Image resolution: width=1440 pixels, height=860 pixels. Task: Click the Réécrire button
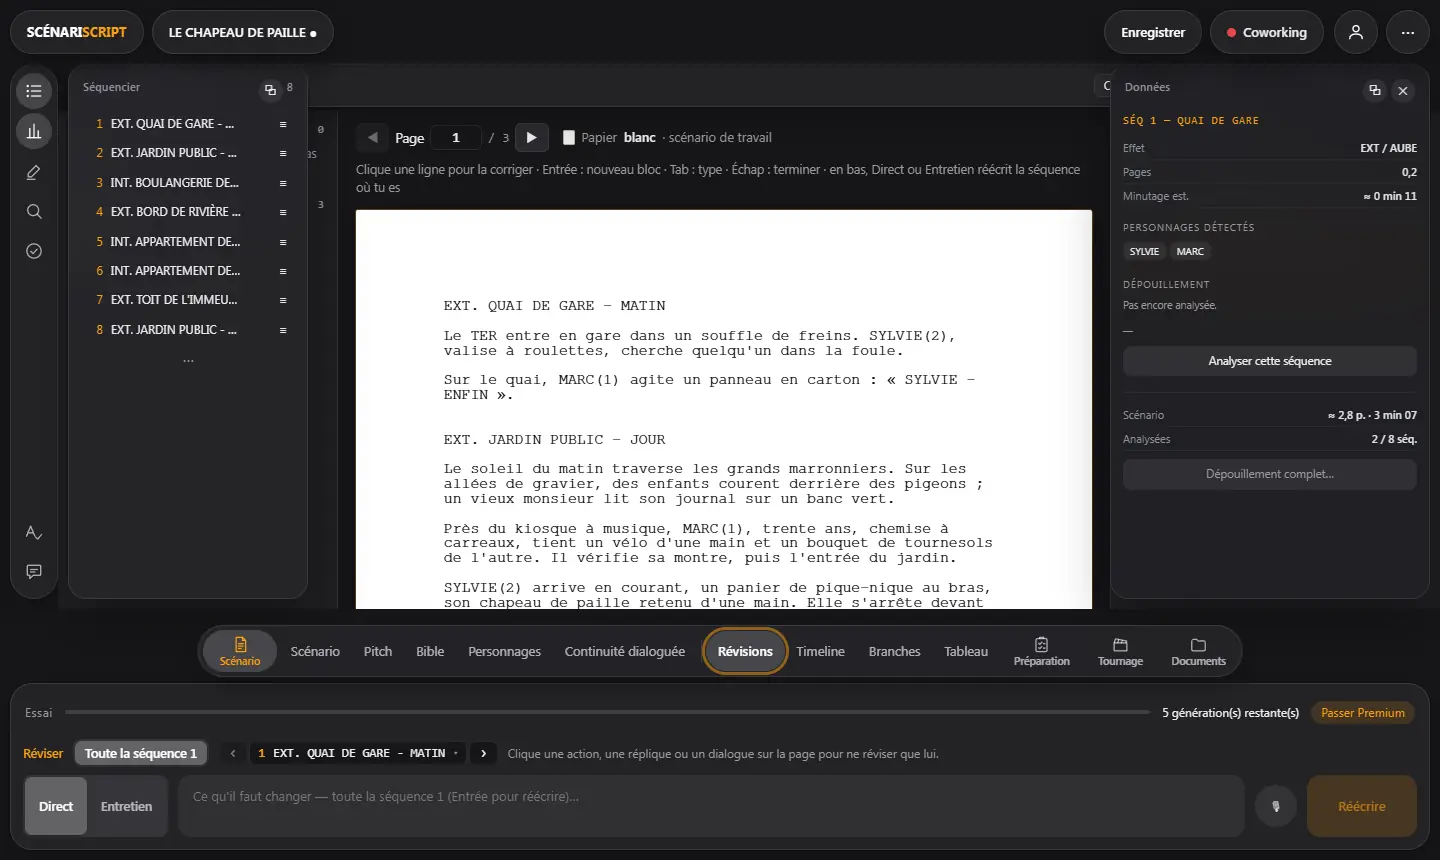[1362, 806]
